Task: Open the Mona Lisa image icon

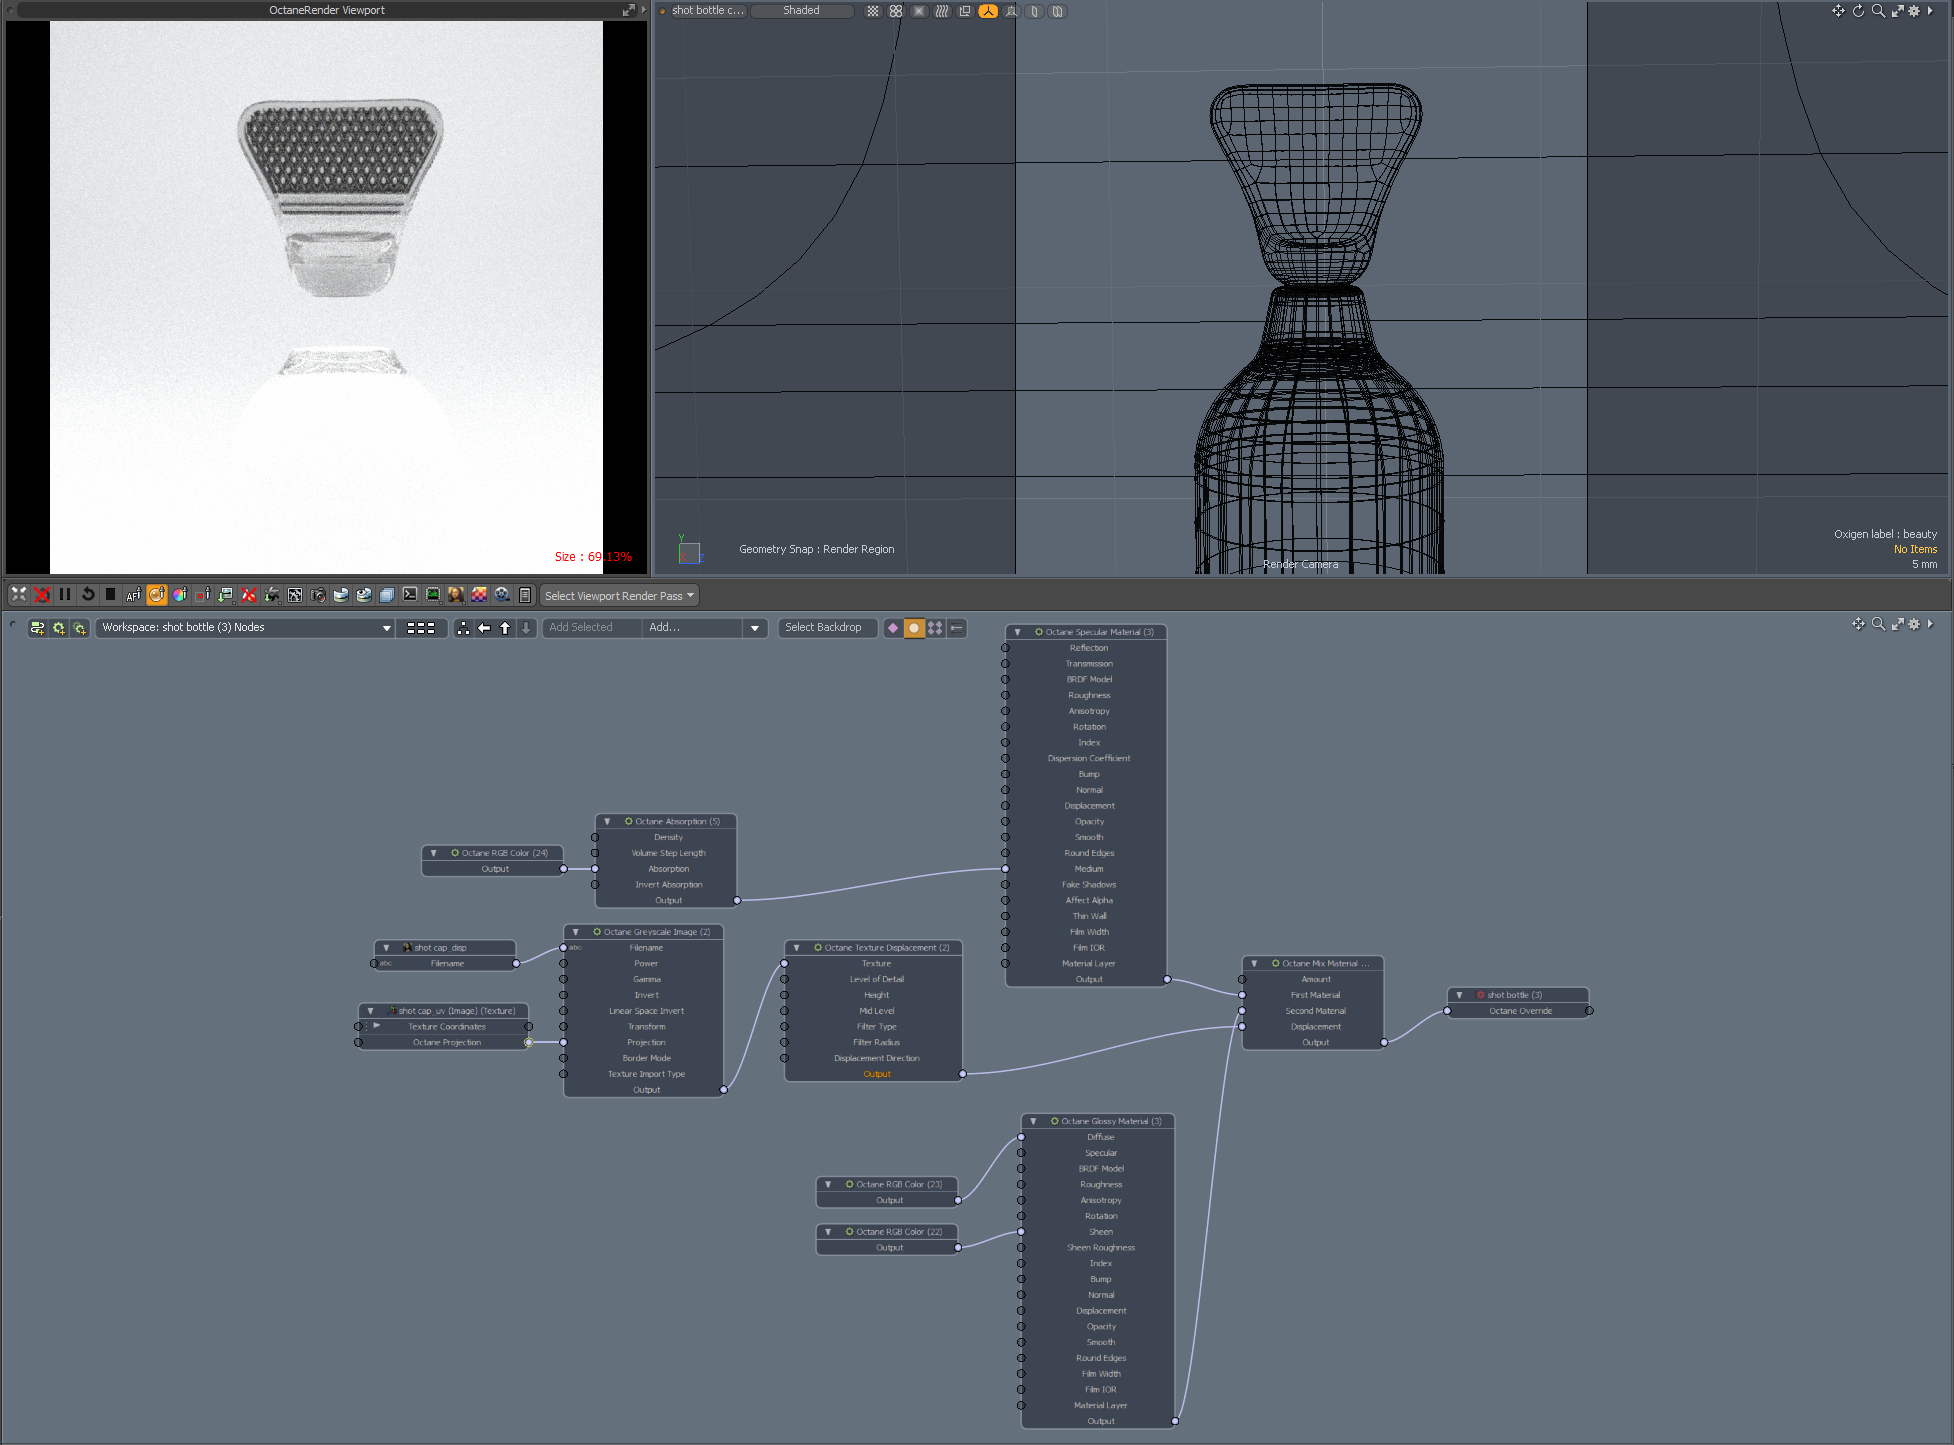Action: pos(456,595)
